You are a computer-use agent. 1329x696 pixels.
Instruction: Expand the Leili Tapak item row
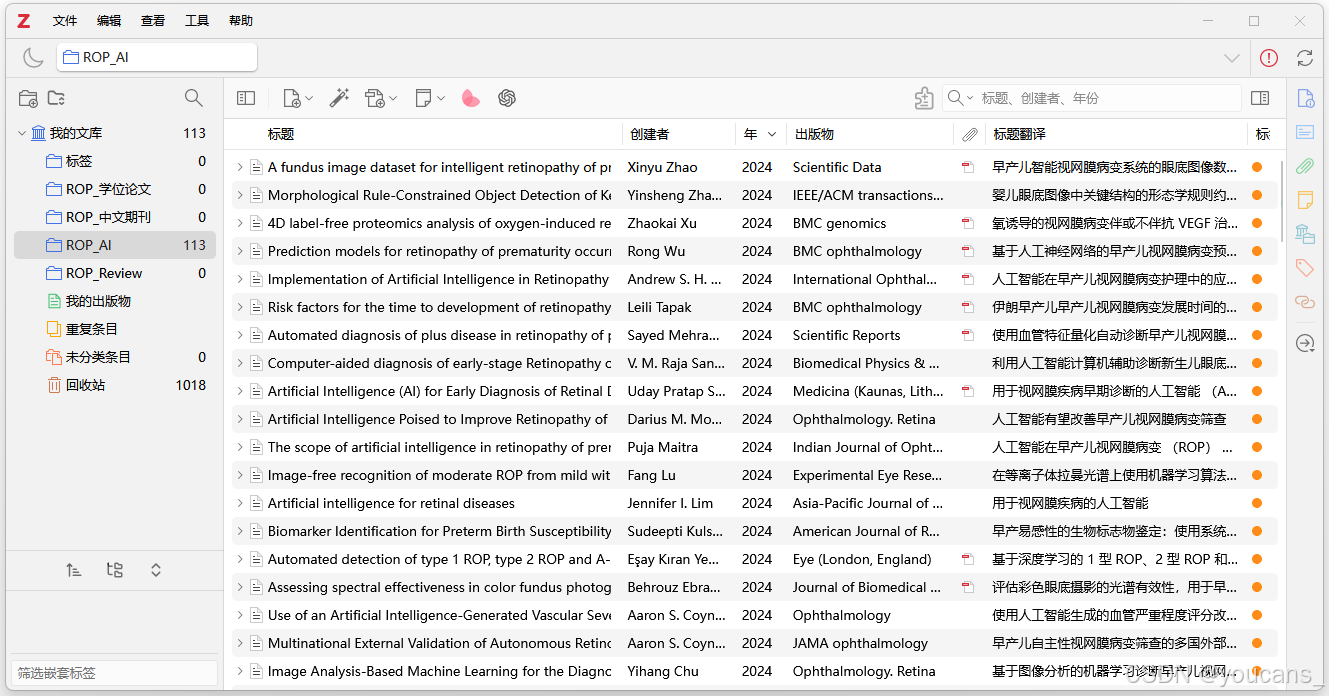tap(240, 307)
